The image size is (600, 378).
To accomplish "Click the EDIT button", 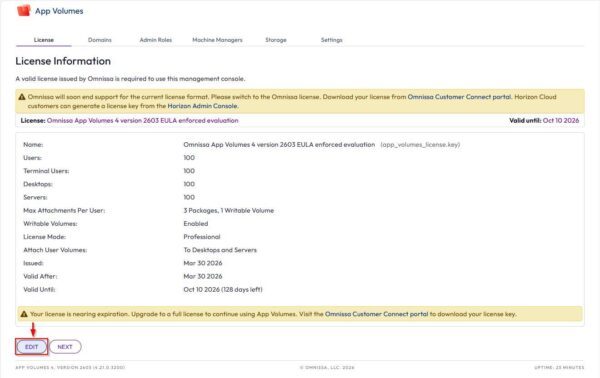I will [31, 347].
